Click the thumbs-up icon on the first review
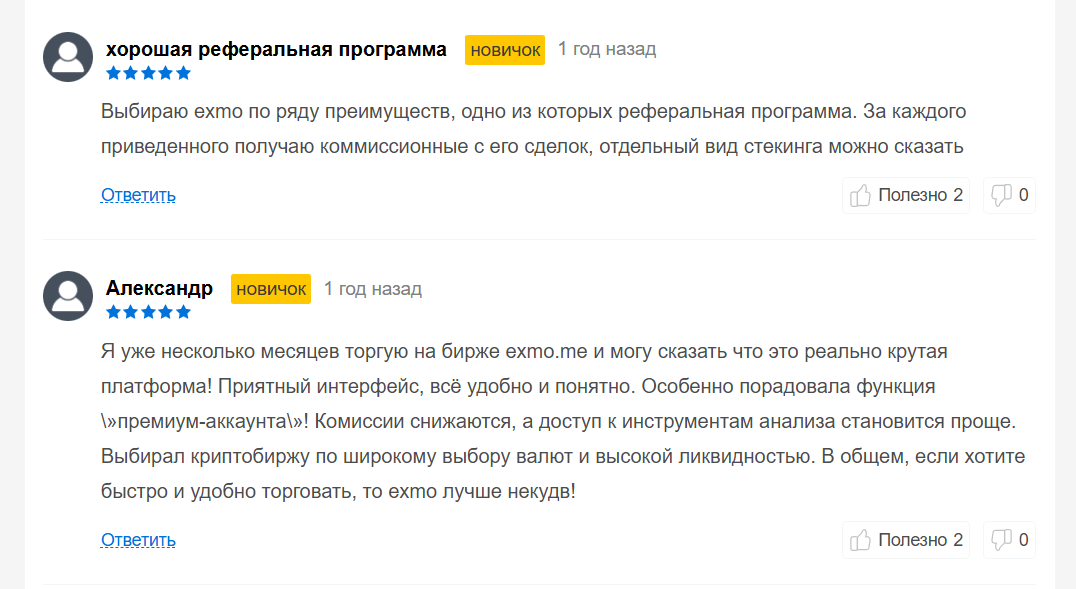The image size is (1076, 589). (860, 195)
